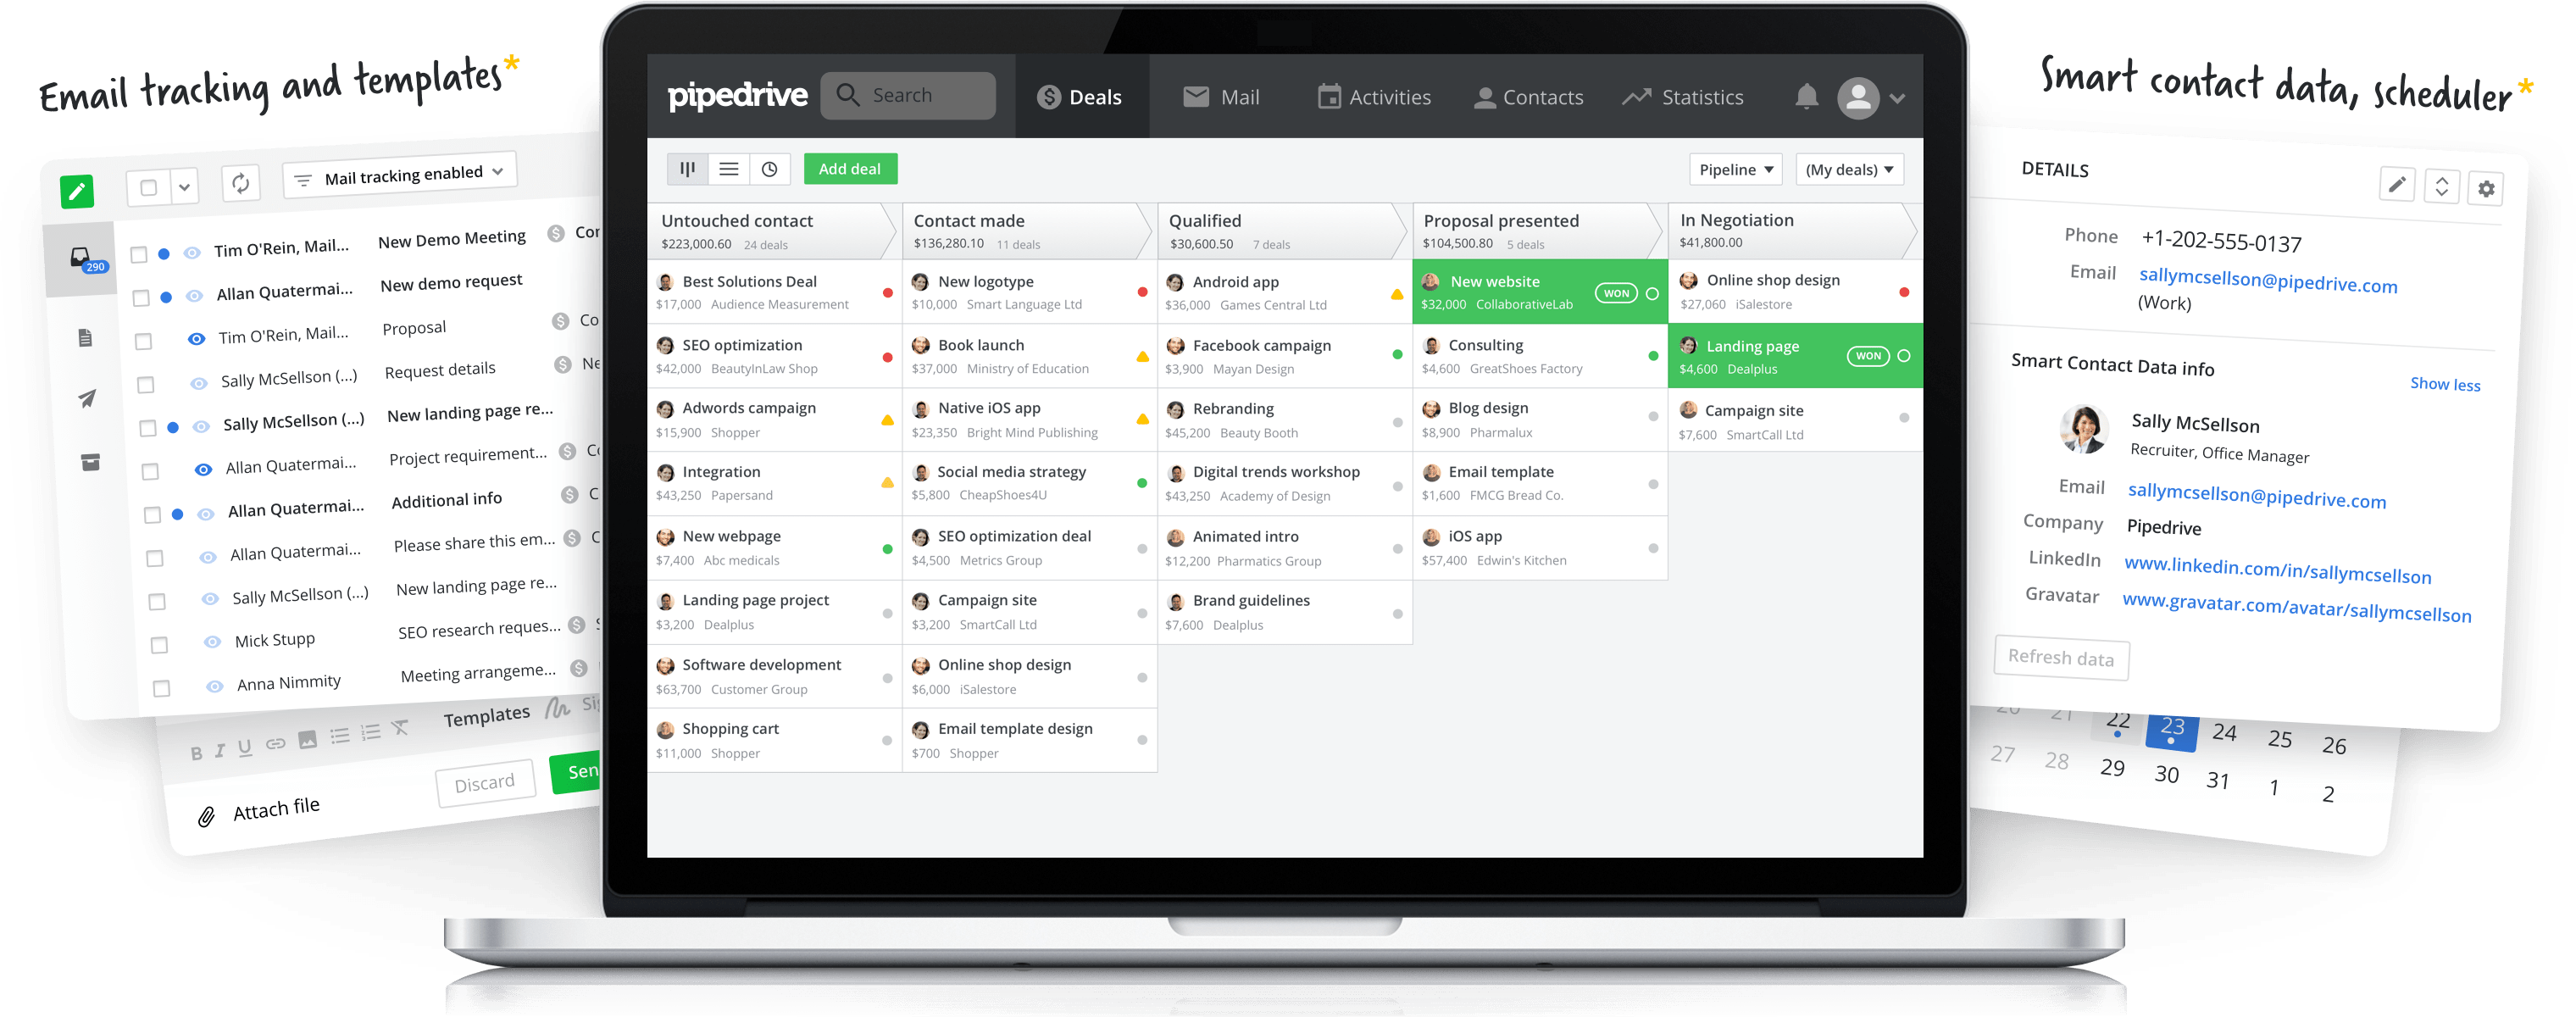
Task: Click the clear formatting icon in editor
Action: click(x=400, y=727)
